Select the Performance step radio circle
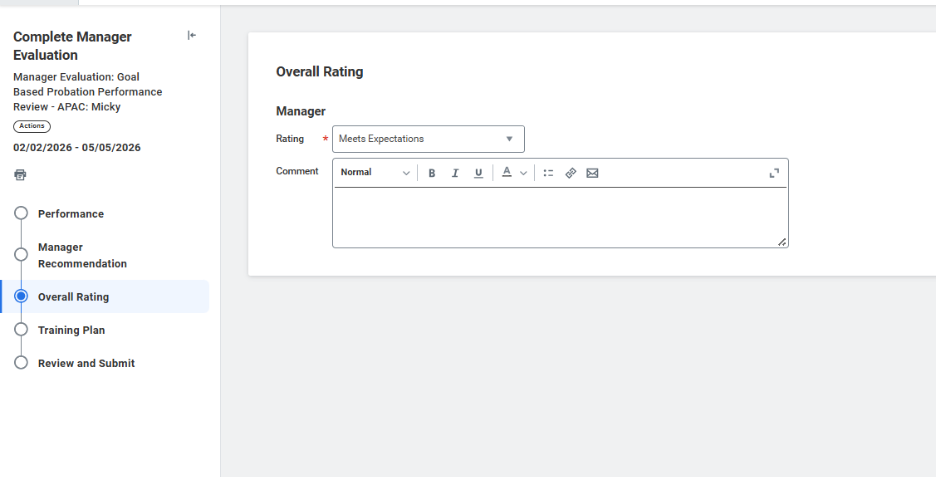This screenshot has height=477, width=936. tap(21, 214)
